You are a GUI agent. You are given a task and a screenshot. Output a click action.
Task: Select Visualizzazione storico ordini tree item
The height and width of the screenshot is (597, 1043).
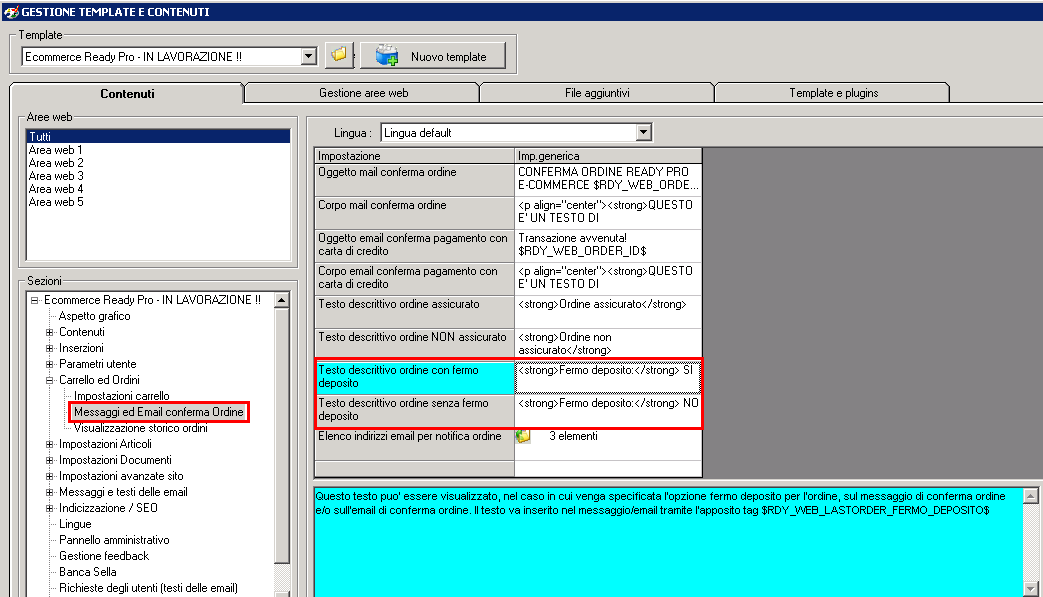tap(140, 428)
